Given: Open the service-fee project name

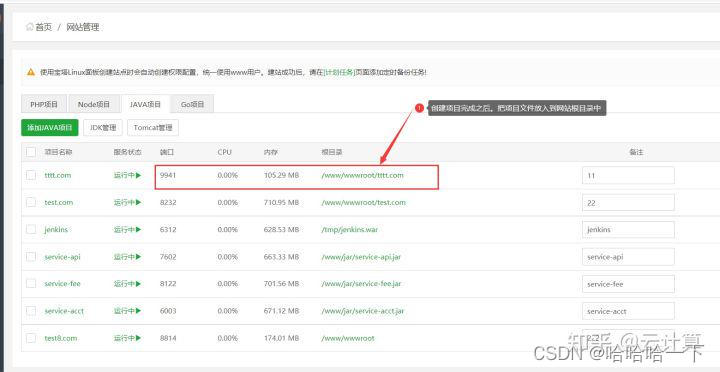Looking at the screenshot, I should coord(62,284).
